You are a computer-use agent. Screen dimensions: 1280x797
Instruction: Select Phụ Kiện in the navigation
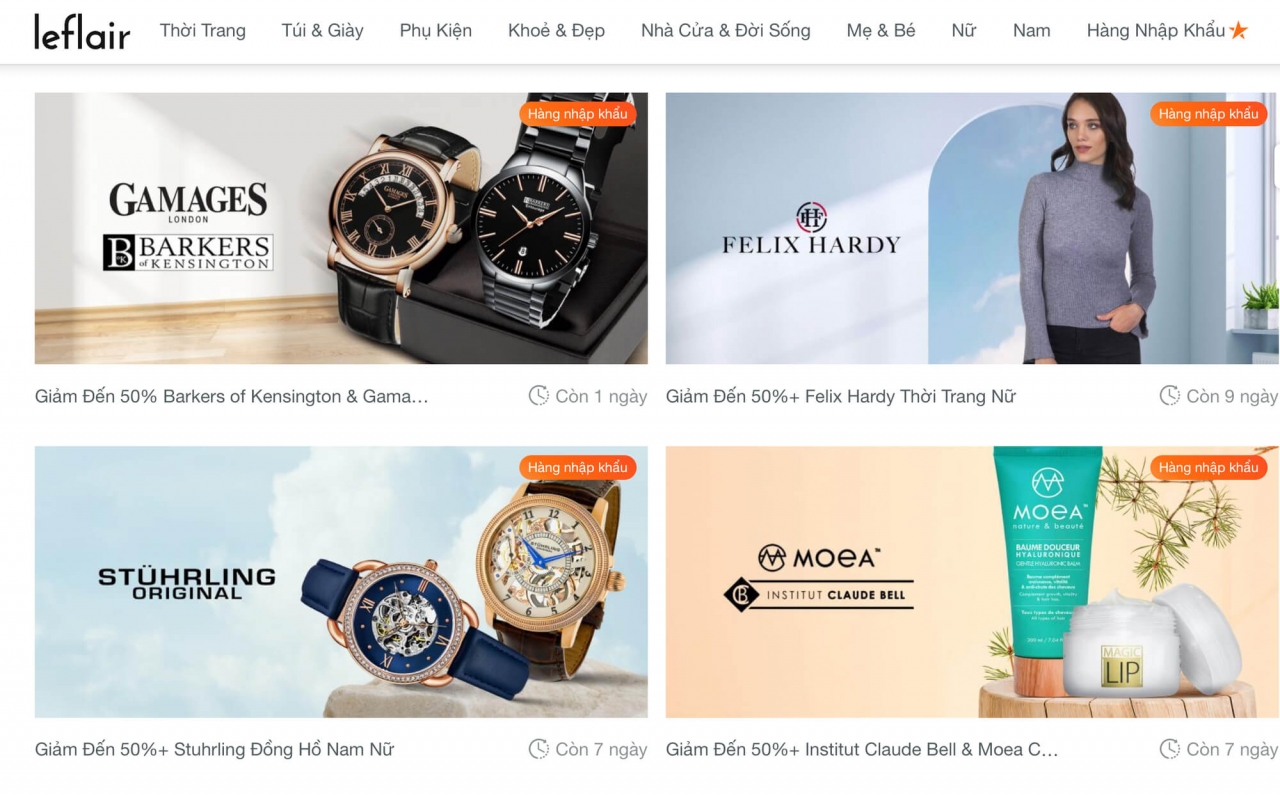(x=436, y=31)
